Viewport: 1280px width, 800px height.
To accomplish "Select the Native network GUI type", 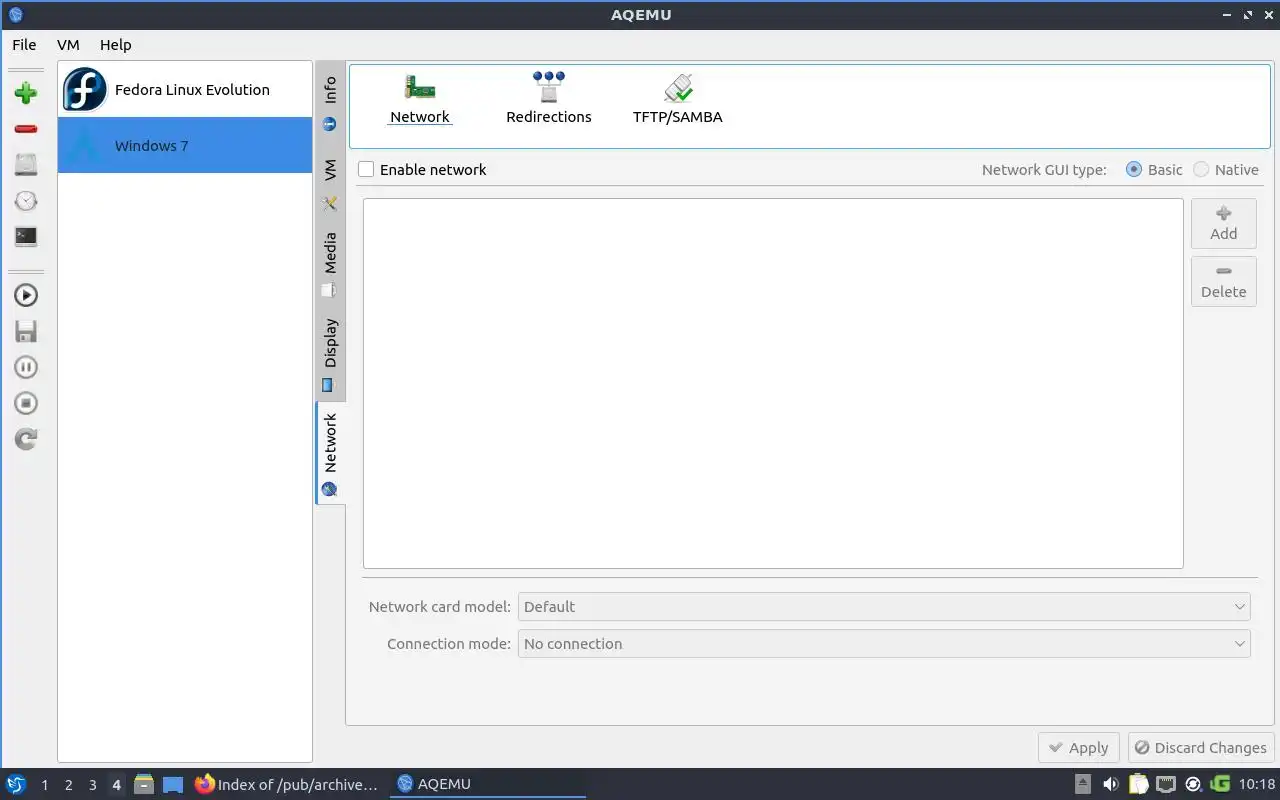I will coord(1201,170).
